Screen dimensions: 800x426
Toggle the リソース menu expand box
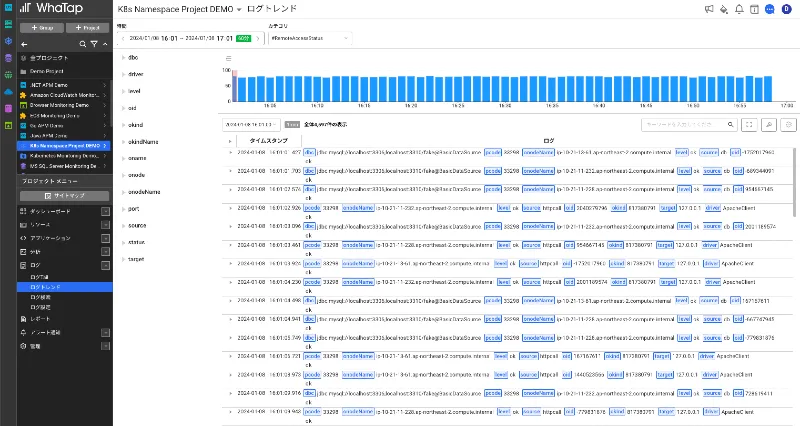tap(105, 224)
